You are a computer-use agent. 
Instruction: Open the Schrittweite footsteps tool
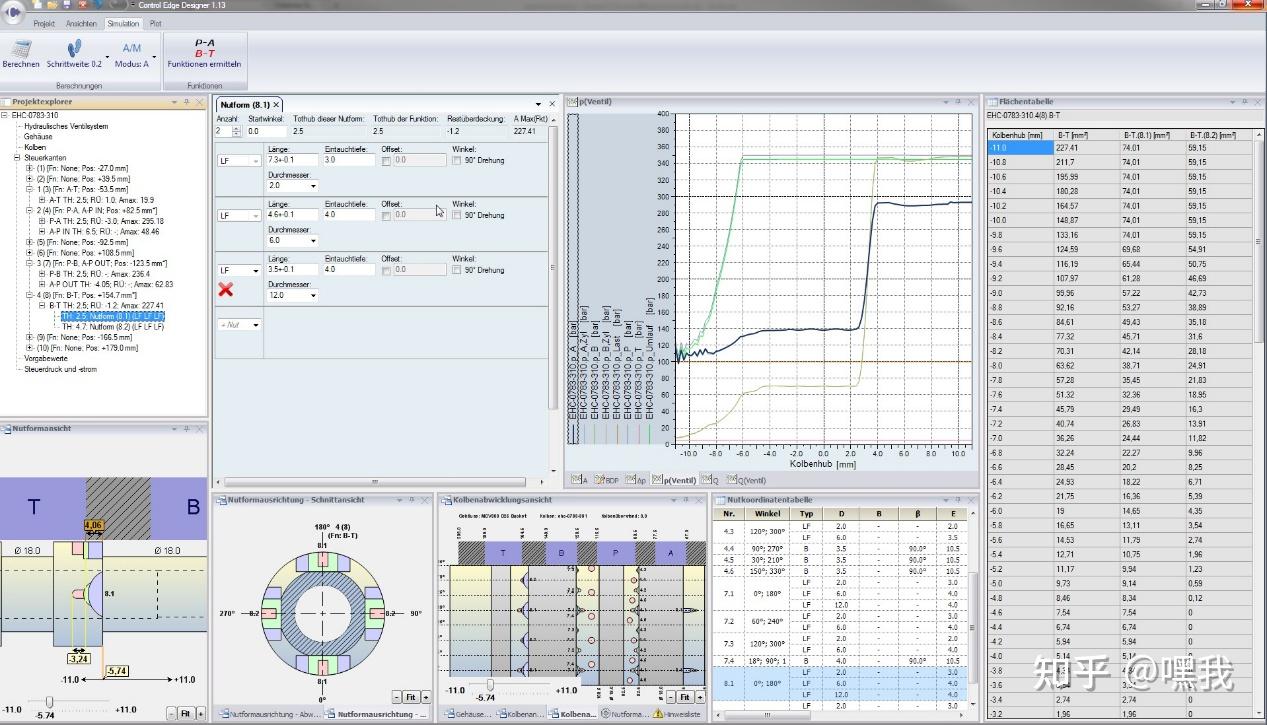(74, 48)
